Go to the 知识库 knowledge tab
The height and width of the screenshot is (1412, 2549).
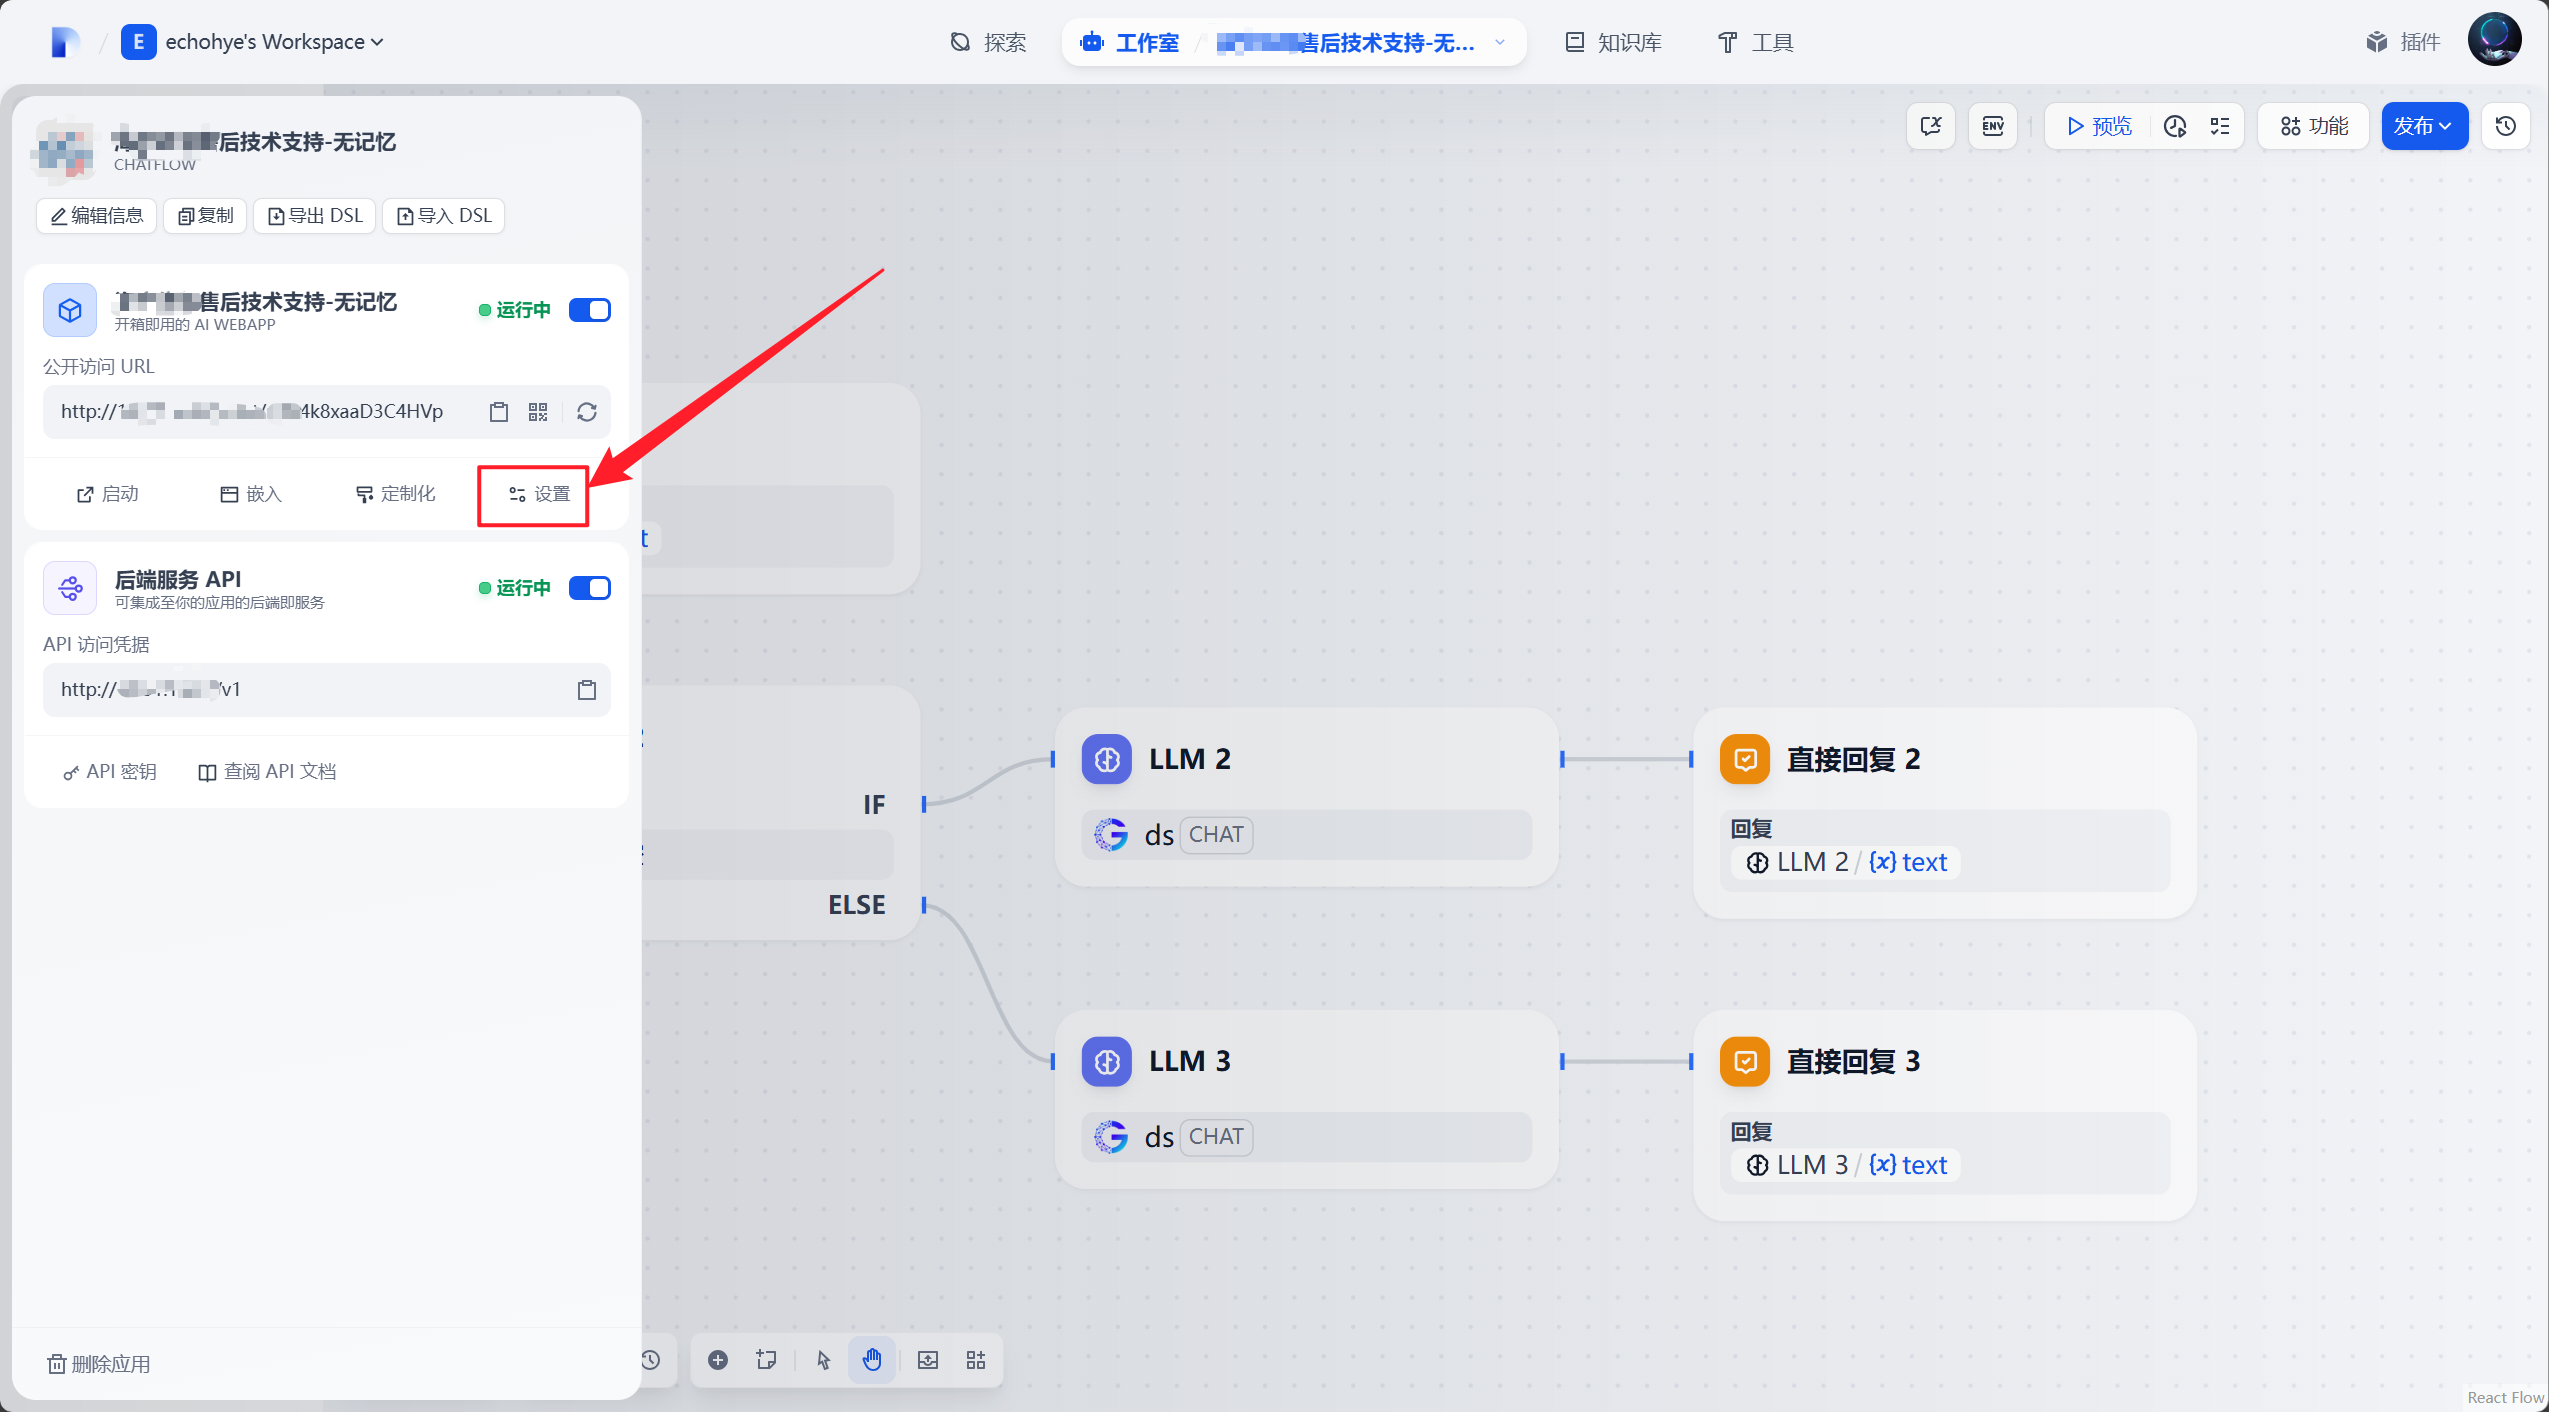pyautogui.click(x=1613, y=42)
